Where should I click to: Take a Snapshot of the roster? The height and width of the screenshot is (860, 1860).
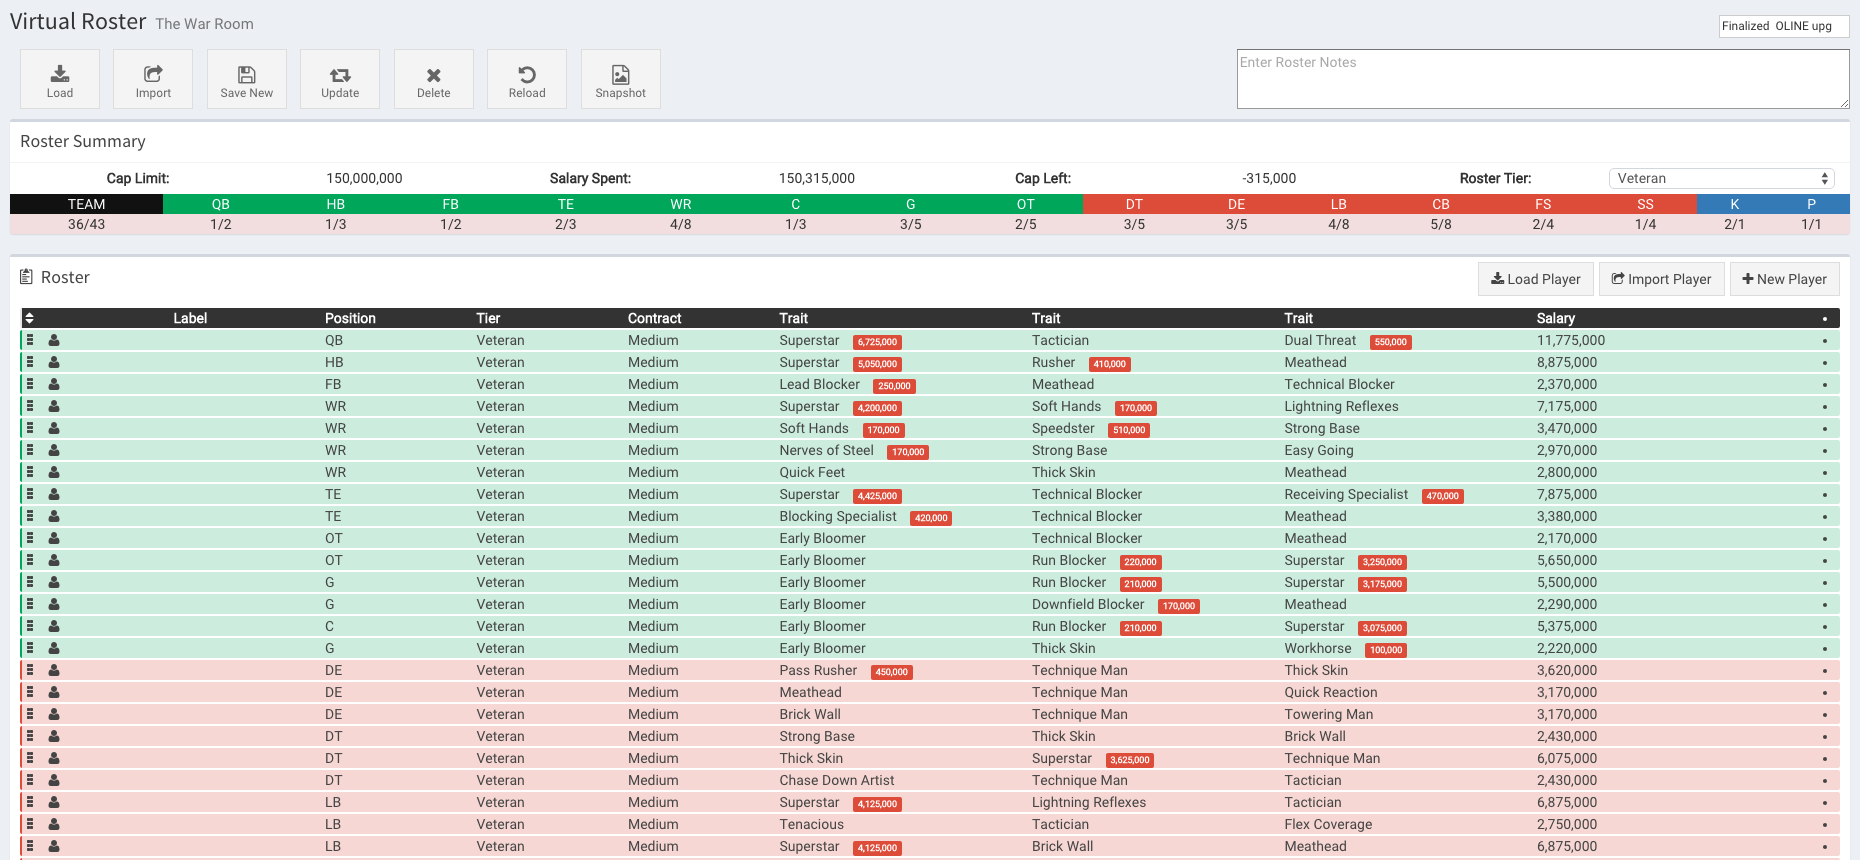620,79
